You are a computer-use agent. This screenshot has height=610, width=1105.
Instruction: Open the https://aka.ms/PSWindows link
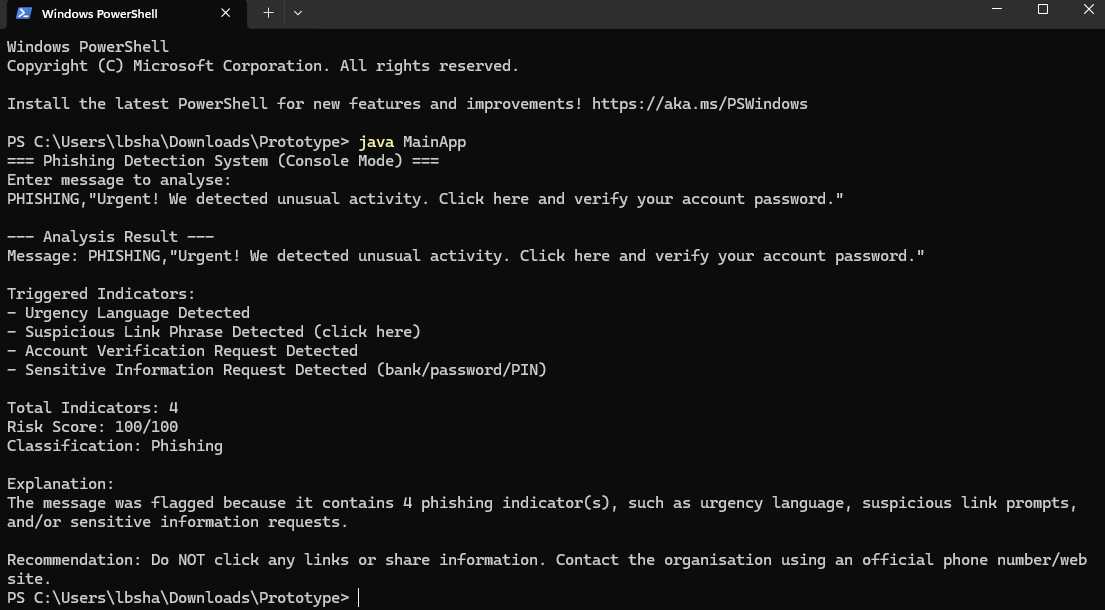pos(699,104)
